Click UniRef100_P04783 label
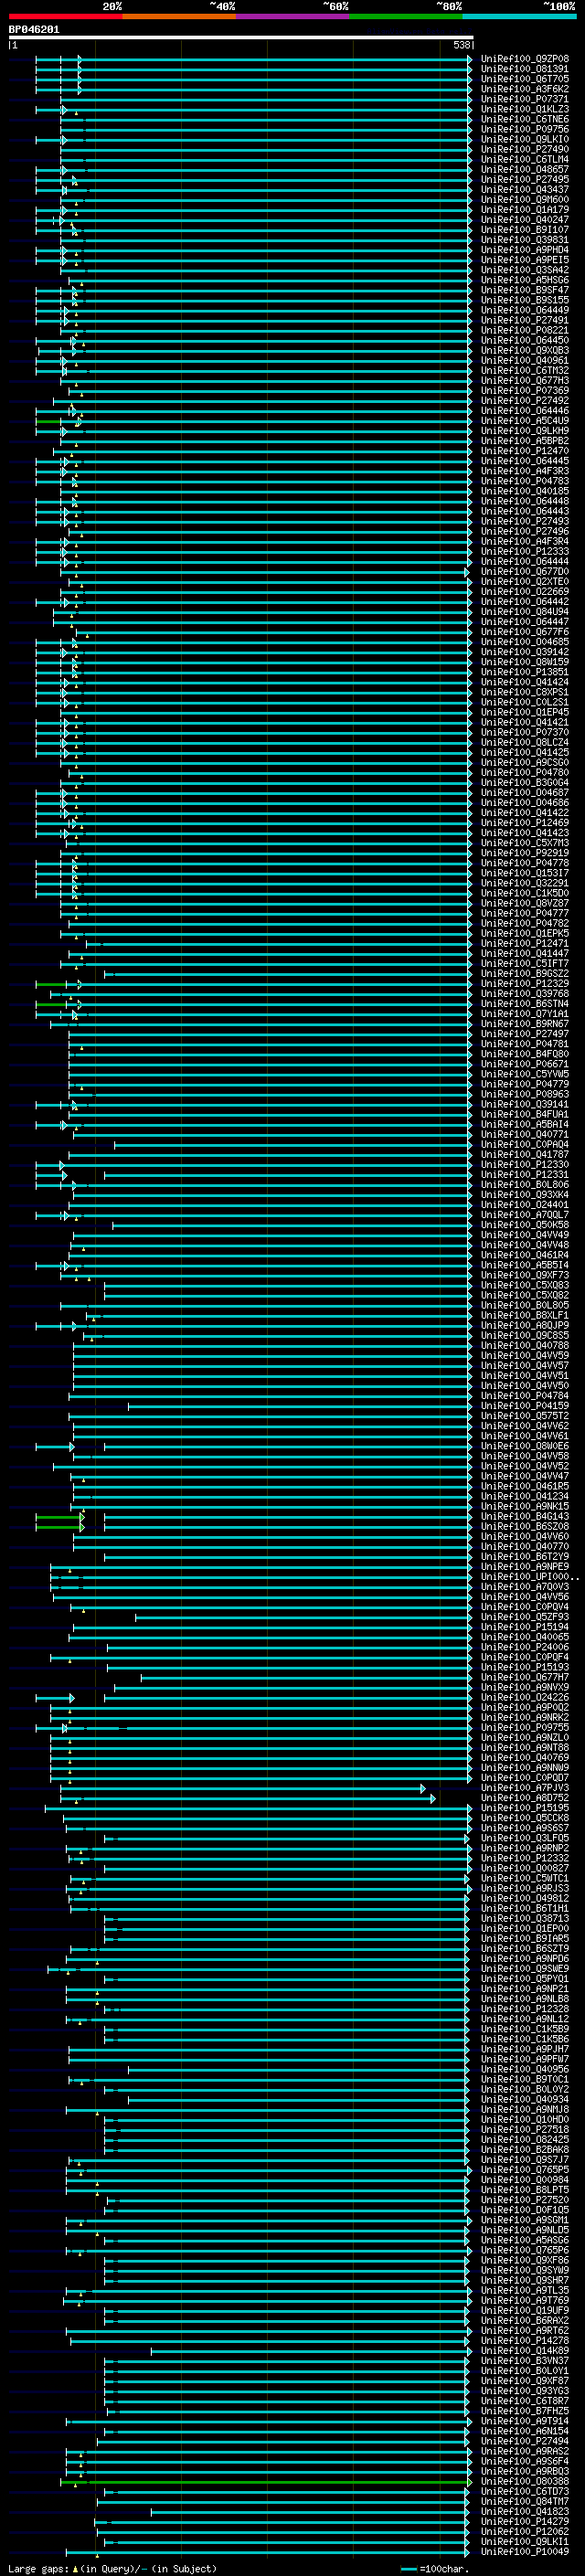The image size is (585, 2576). [524, 481]
